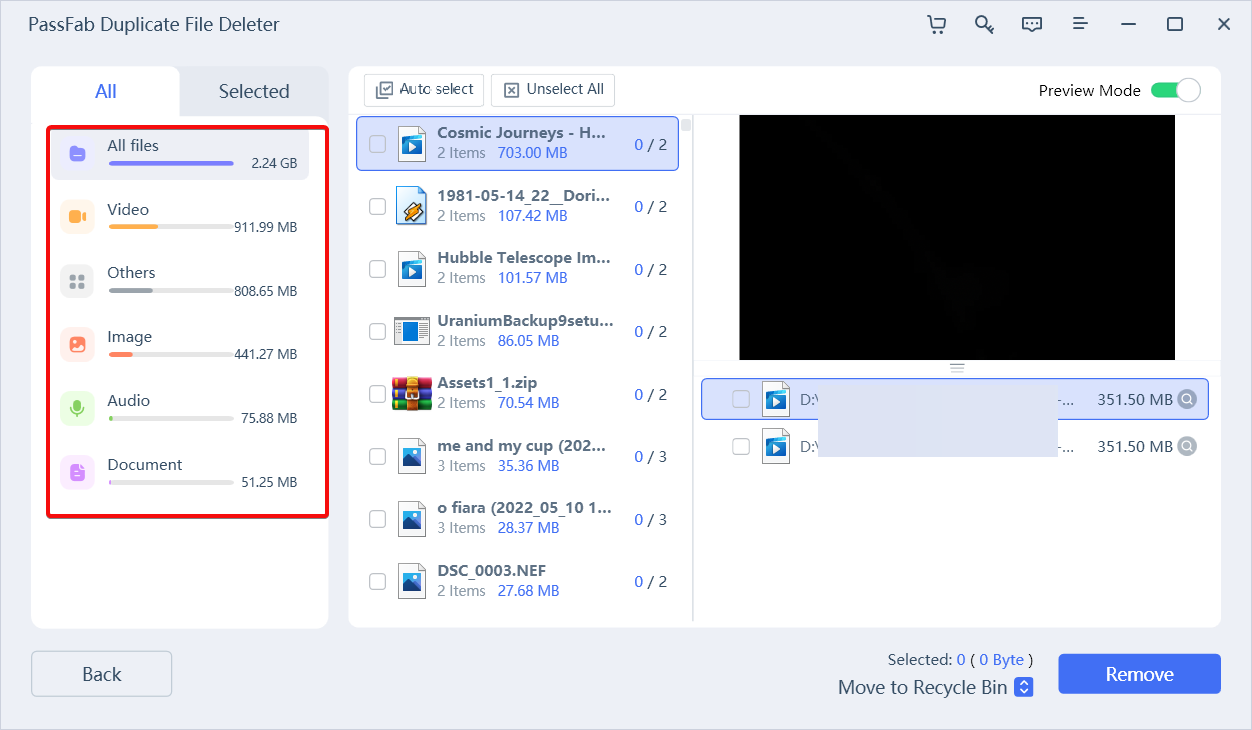Click the "Selected: 0 ( 0 Byte )" summary text
1252x730 pixels.
click(960, 660)
